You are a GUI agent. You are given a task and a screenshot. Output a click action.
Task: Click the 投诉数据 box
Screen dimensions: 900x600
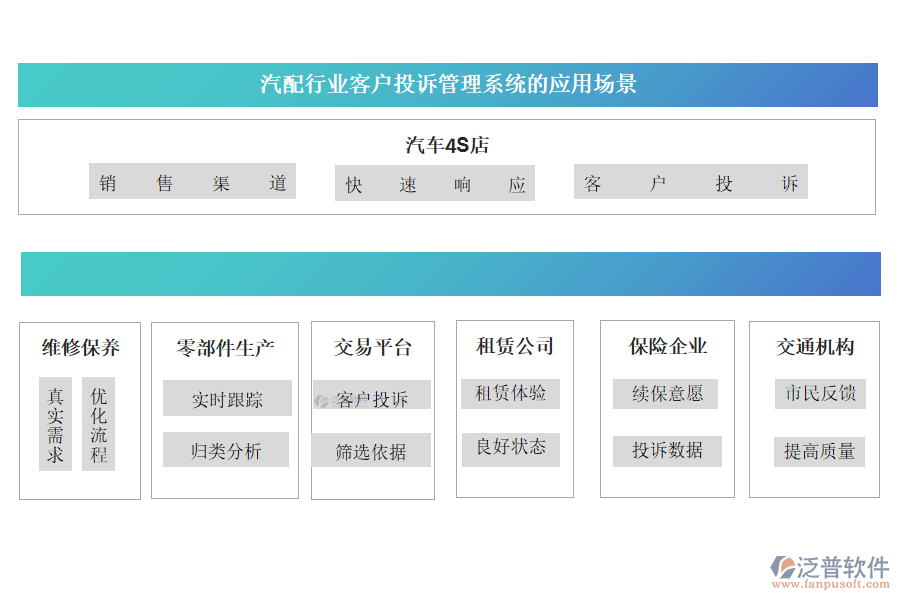[x=666, y=450]
